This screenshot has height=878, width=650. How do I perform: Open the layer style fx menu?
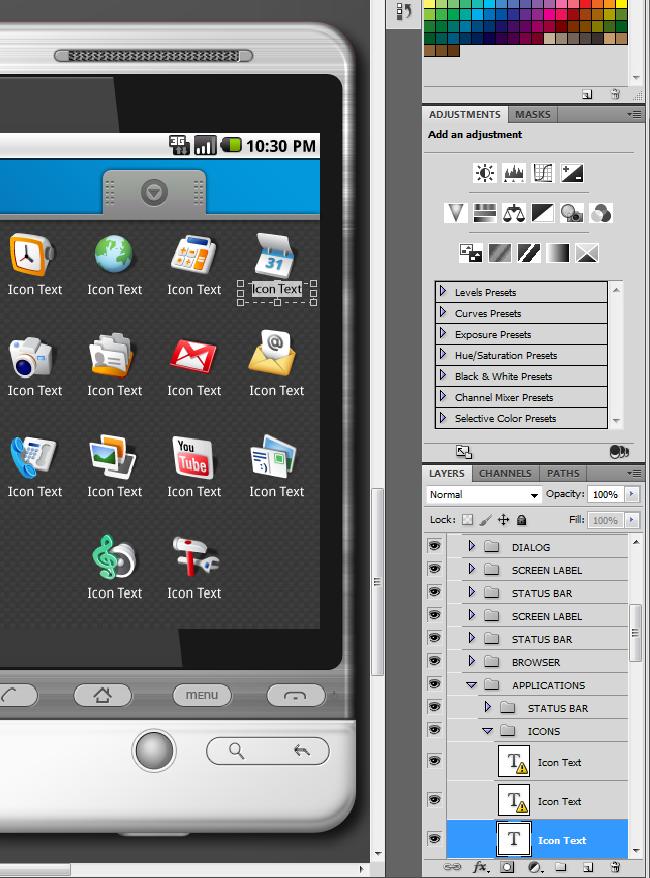coord(480,867)
